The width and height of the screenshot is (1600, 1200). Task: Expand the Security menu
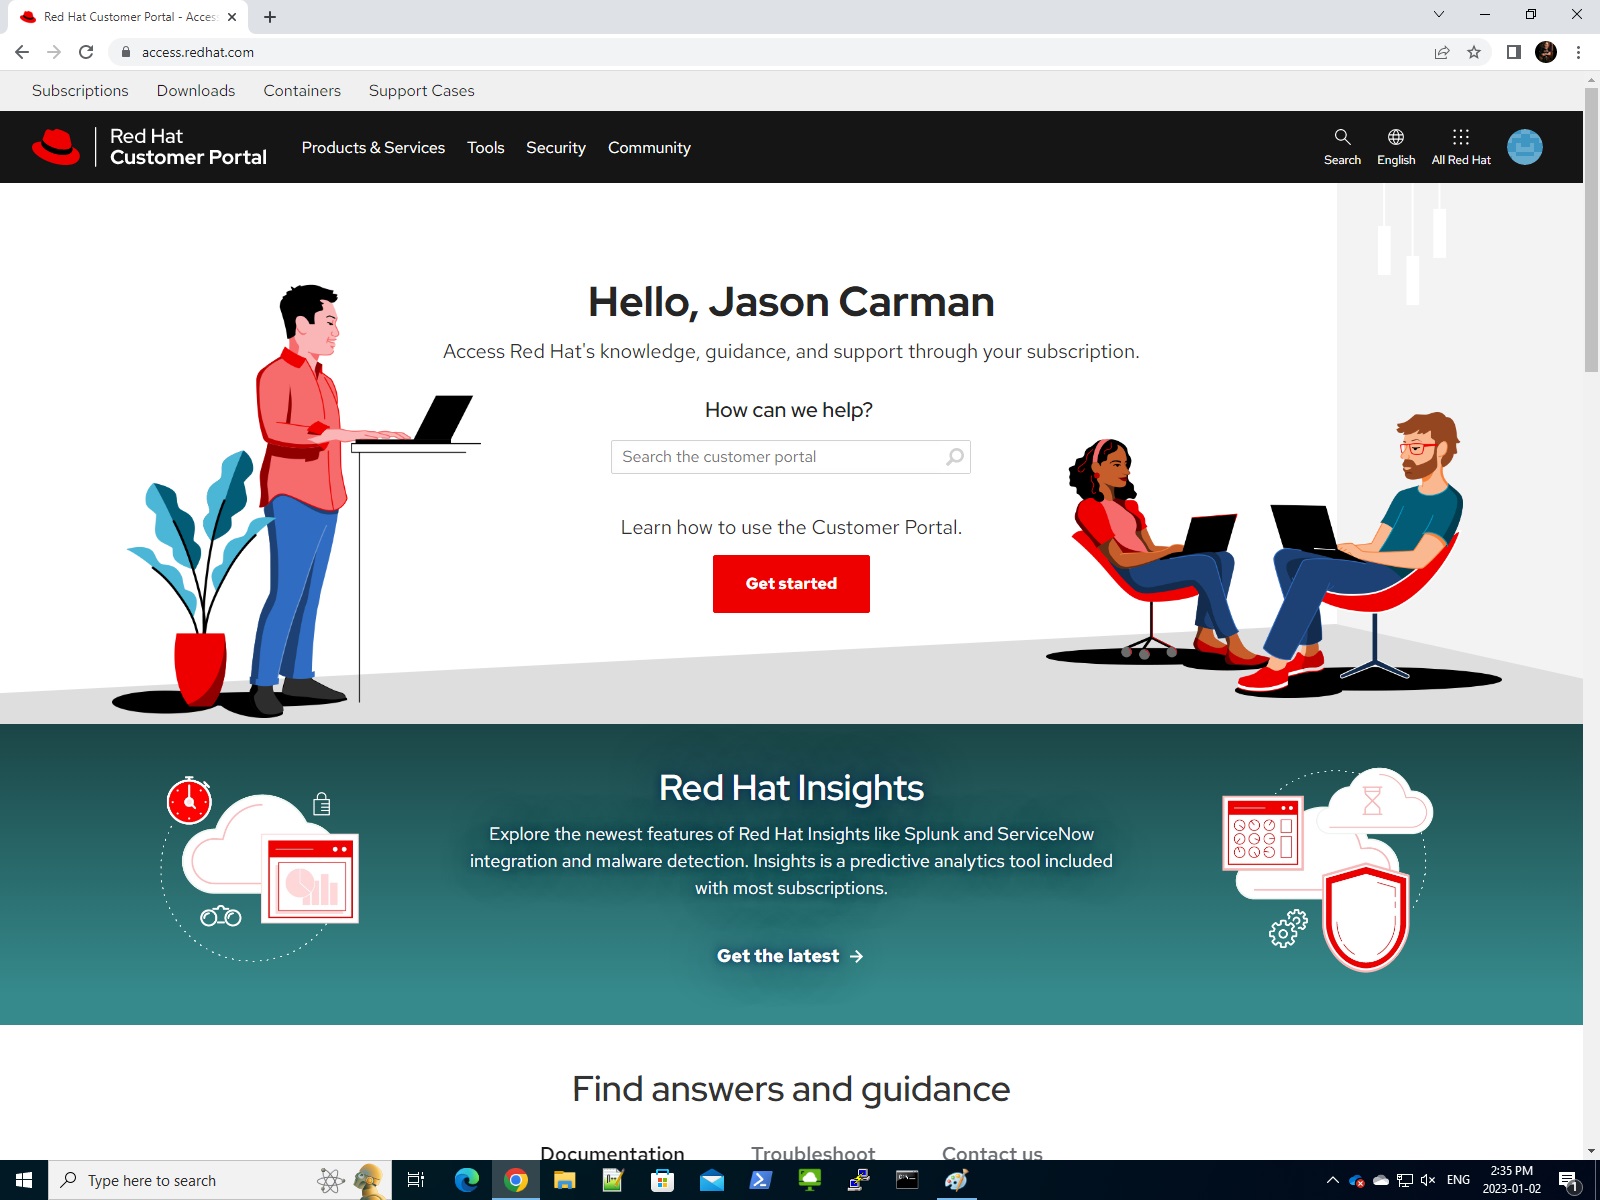coord(556,148)
